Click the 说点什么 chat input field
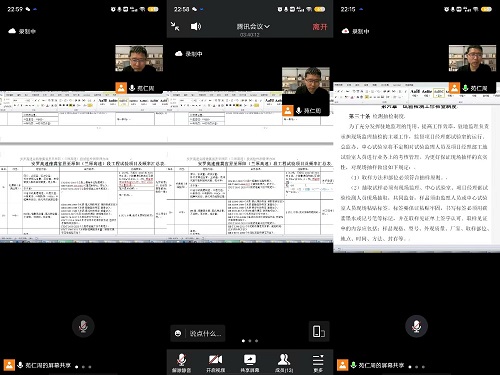The height and width of the screenshot is (375, 500). 205,333
